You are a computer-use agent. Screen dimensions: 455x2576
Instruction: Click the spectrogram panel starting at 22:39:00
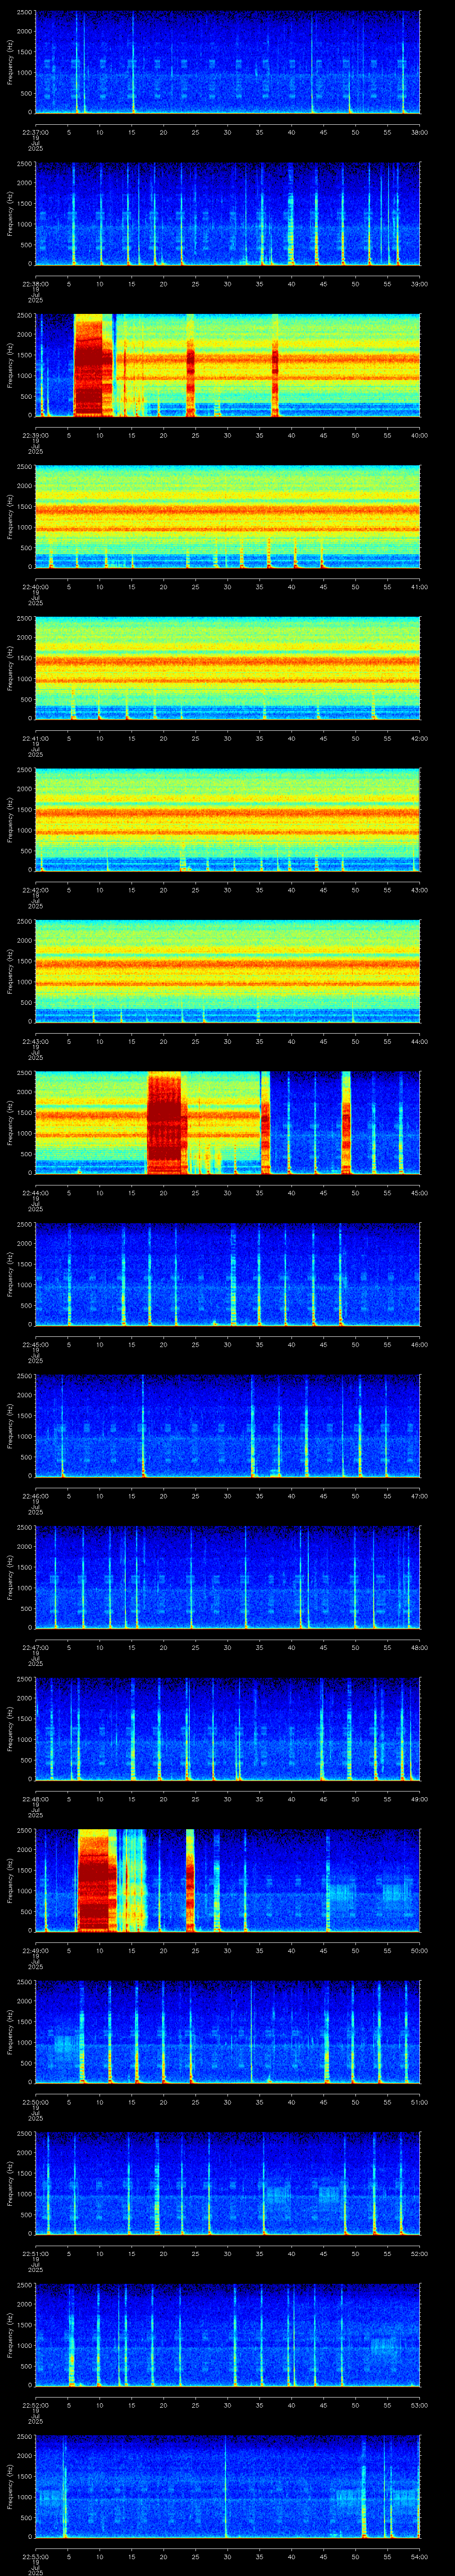(228, 366)
